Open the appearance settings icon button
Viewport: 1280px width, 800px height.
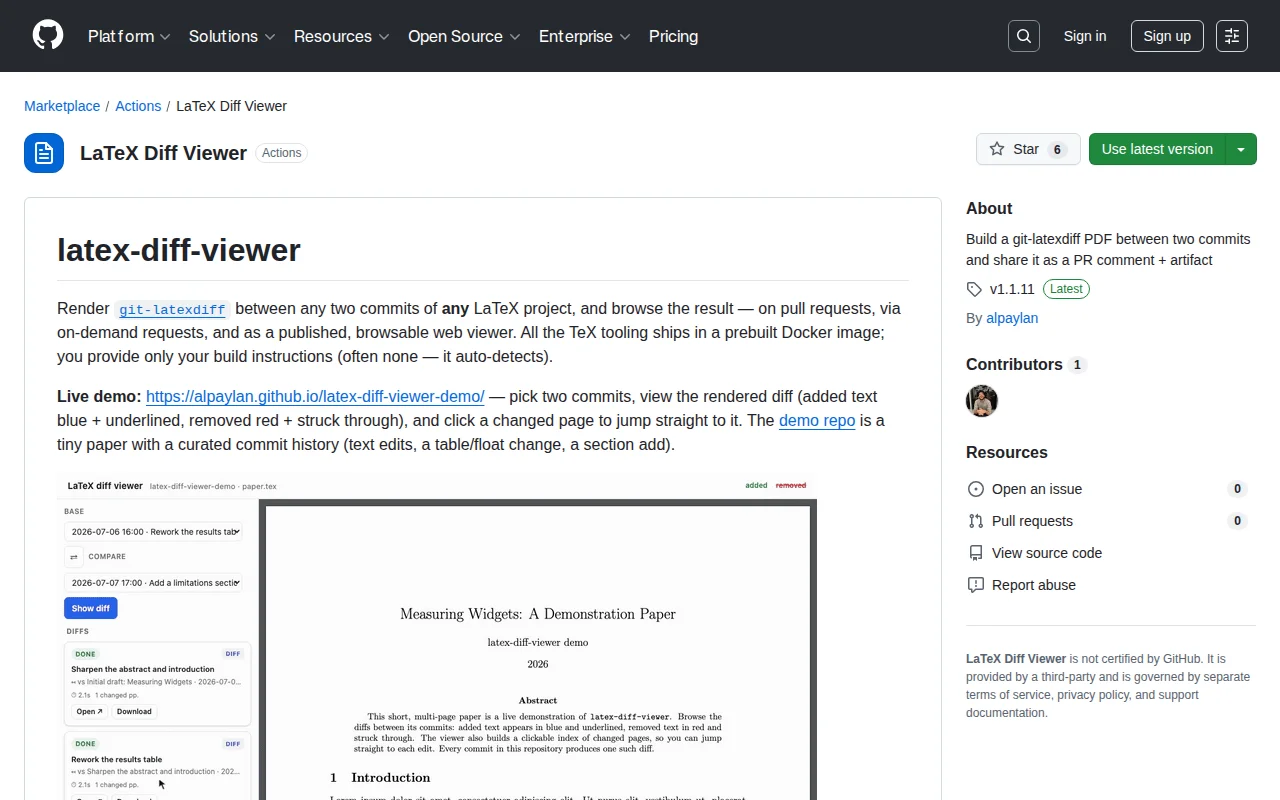coord(1232,36)
